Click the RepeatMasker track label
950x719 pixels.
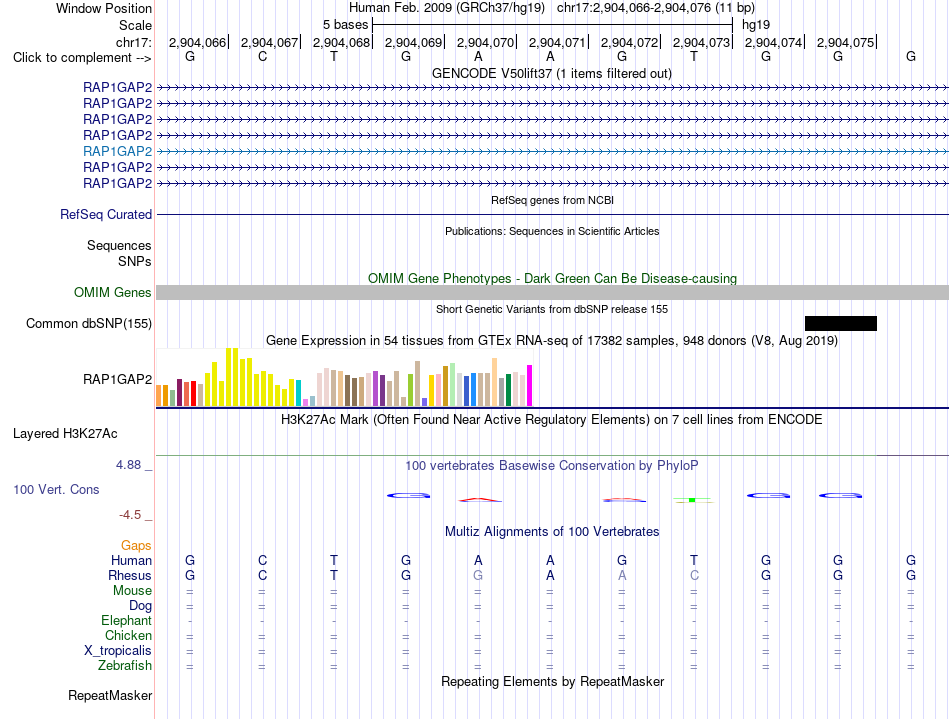110,695
